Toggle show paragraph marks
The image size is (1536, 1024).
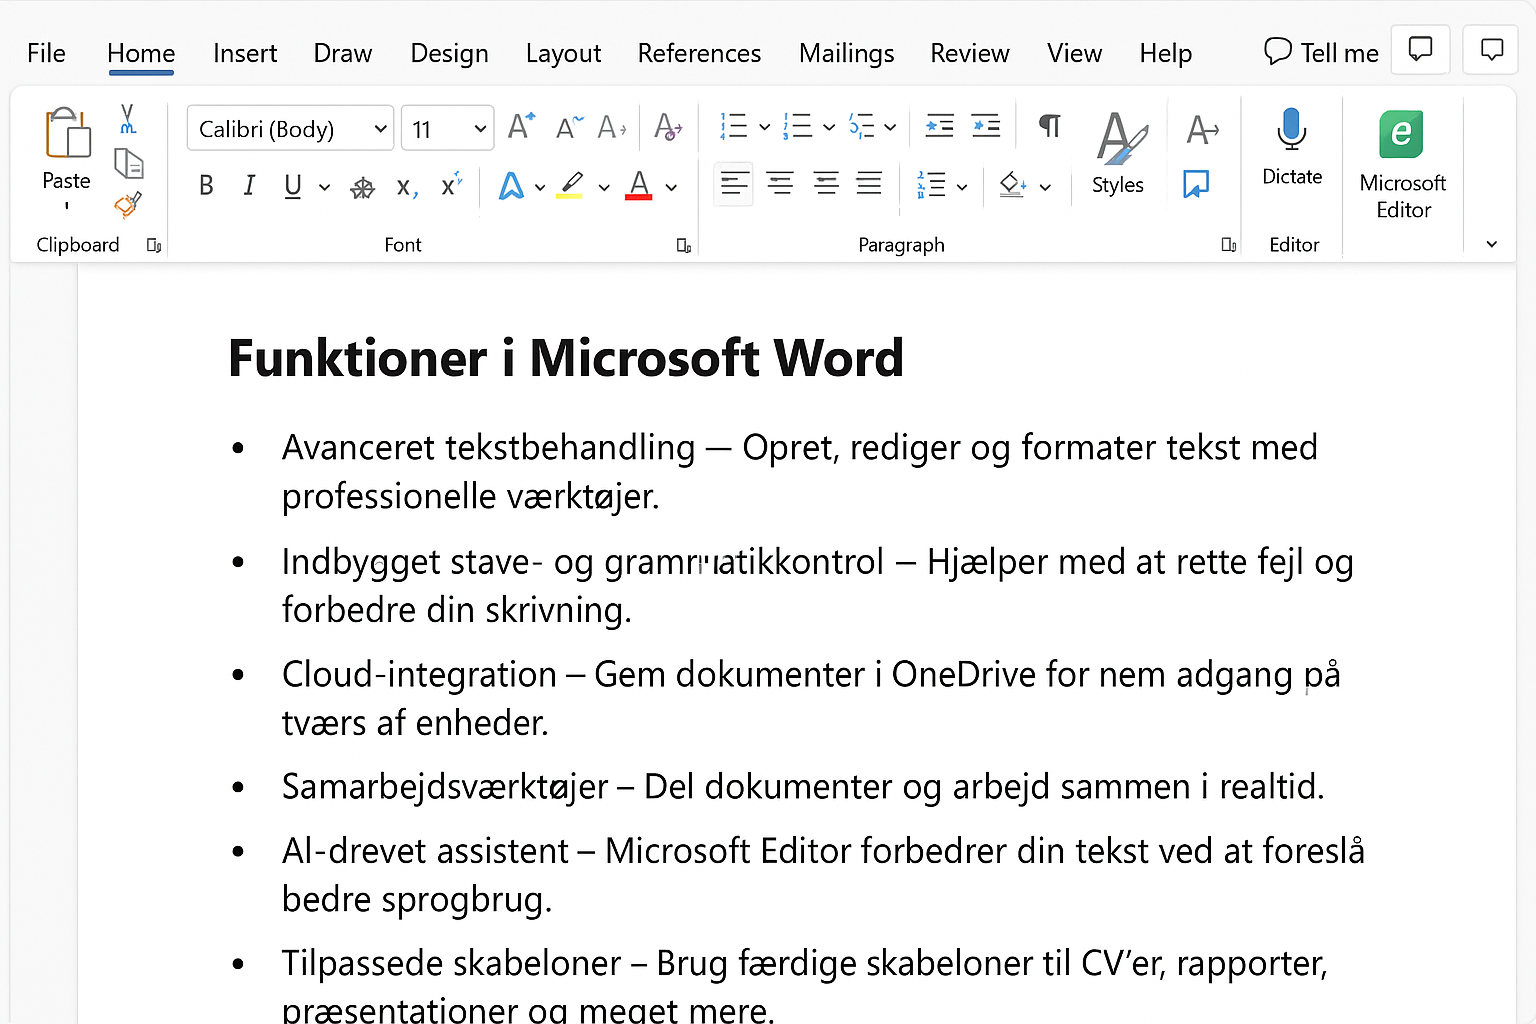click(1049, 126)
